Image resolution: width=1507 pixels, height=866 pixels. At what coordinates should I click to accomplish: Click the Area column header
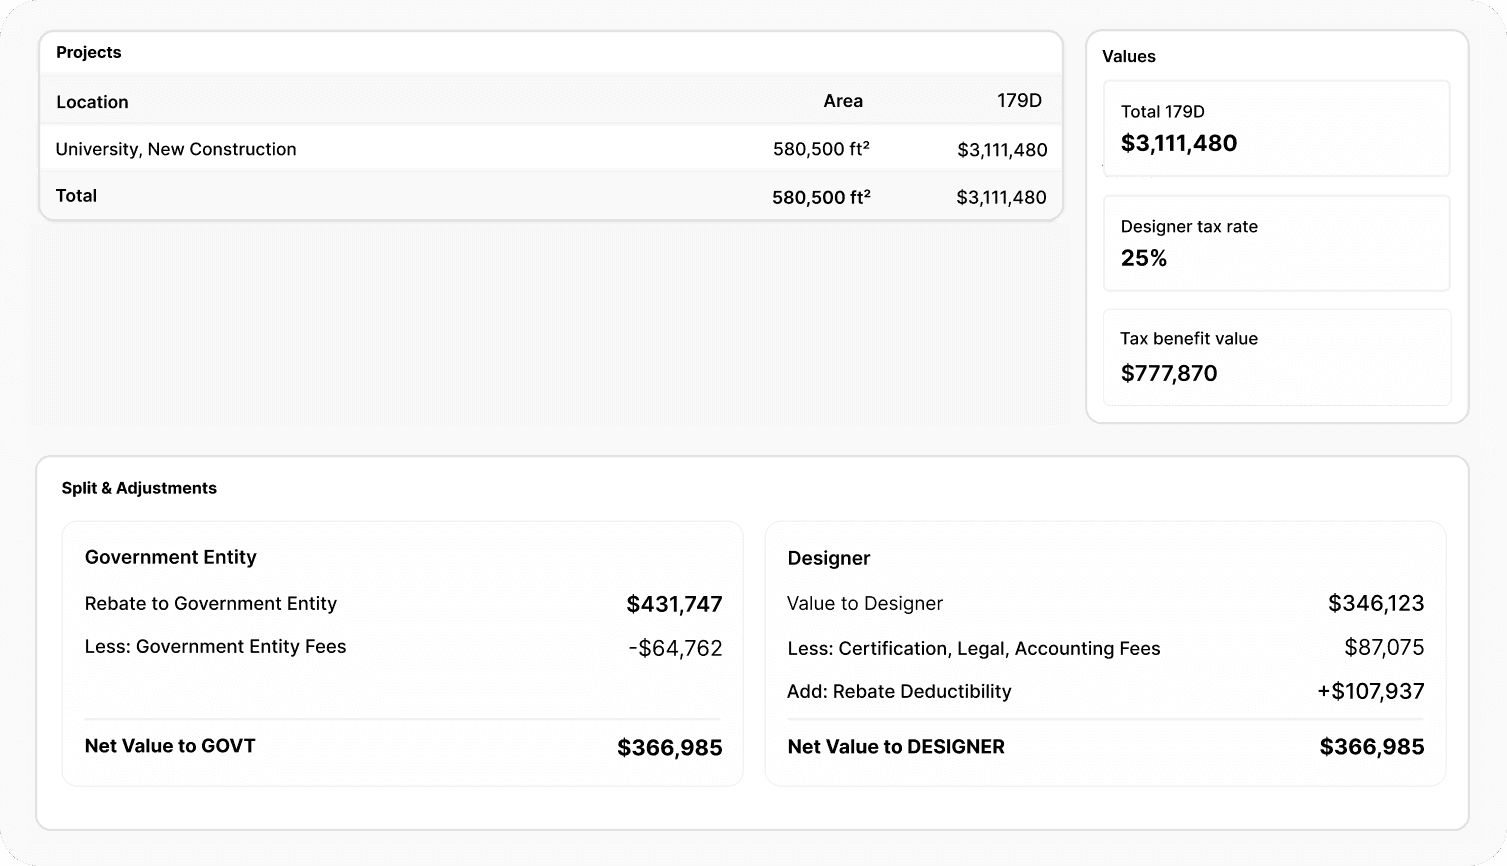tap(843, 101)
